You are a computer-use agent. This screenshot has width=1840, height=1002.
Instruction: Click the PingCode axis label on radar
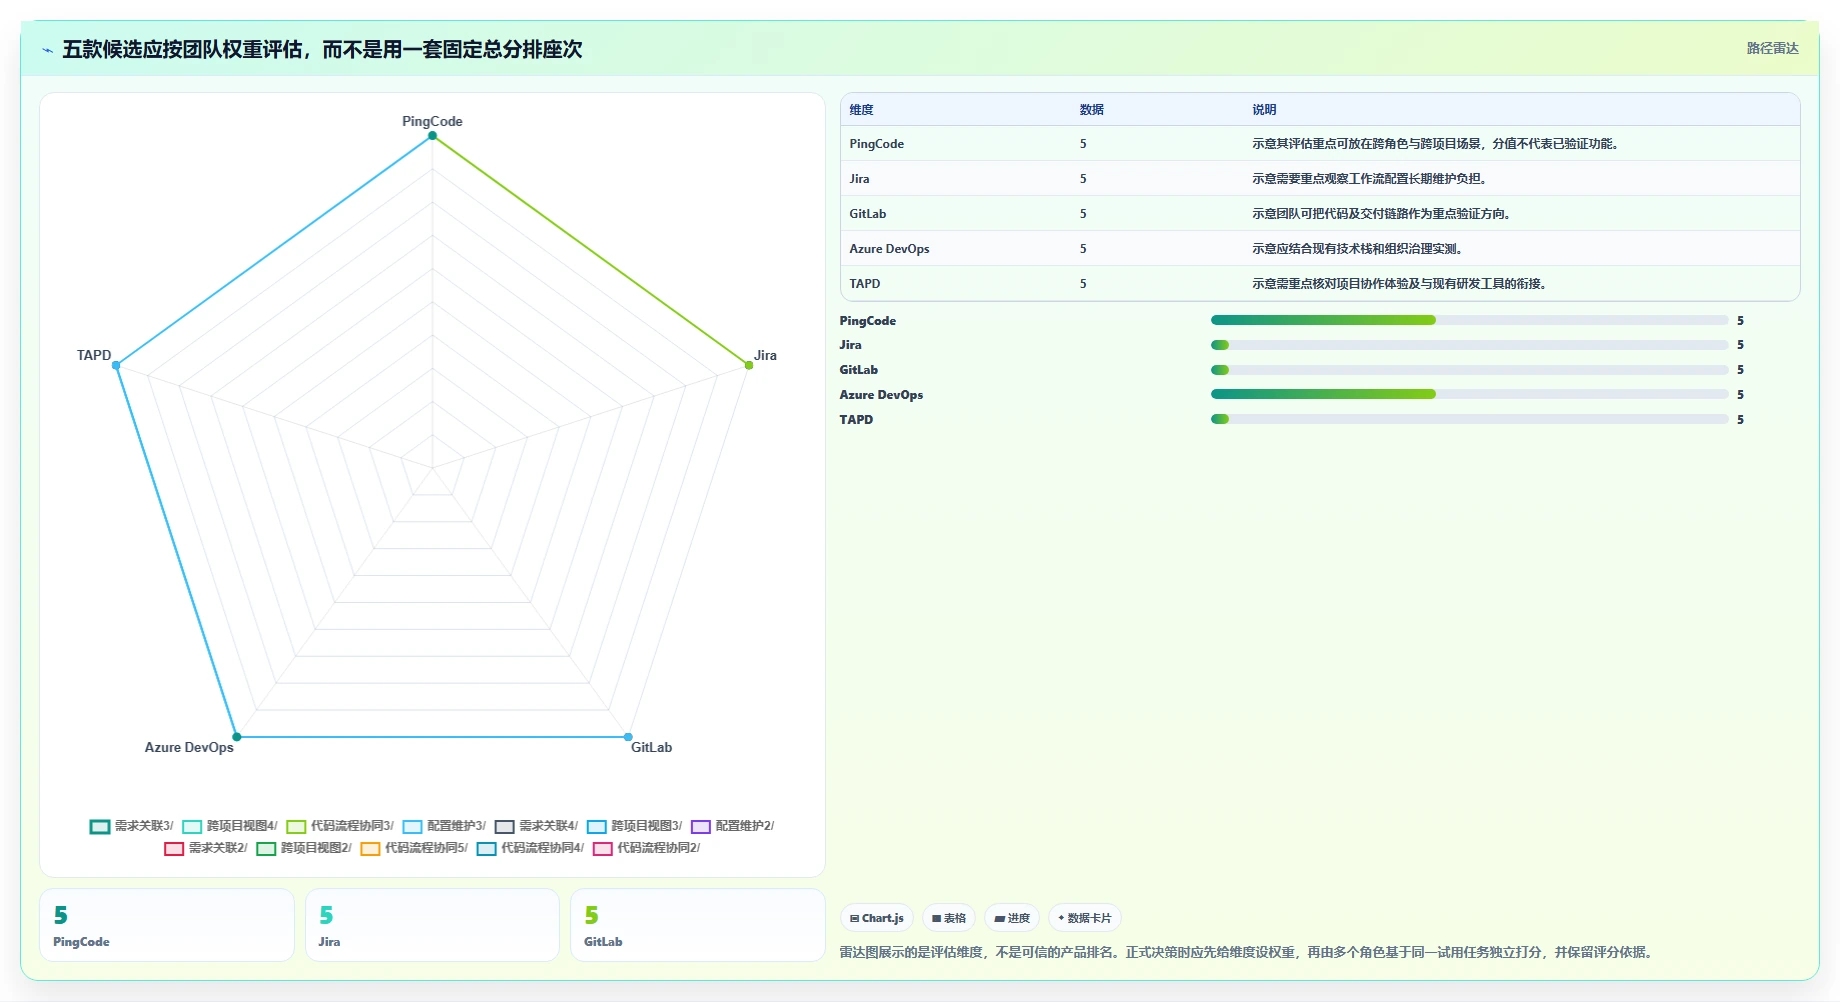coord(432,121)
